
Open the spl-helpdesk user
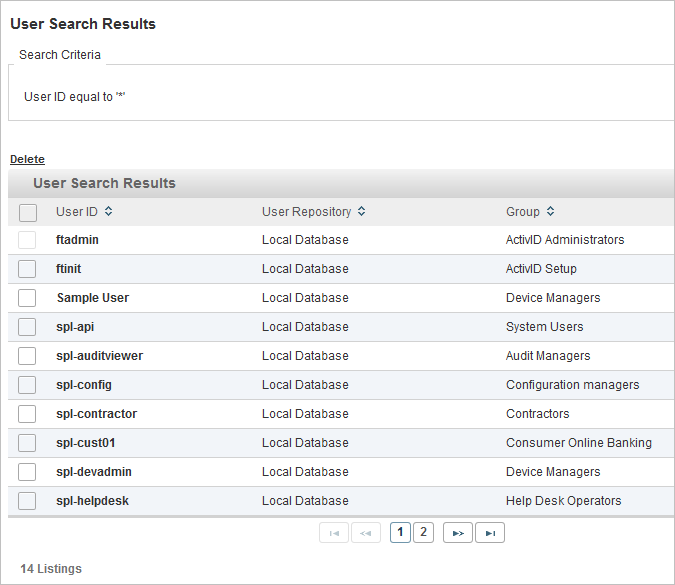click(93, 501)
